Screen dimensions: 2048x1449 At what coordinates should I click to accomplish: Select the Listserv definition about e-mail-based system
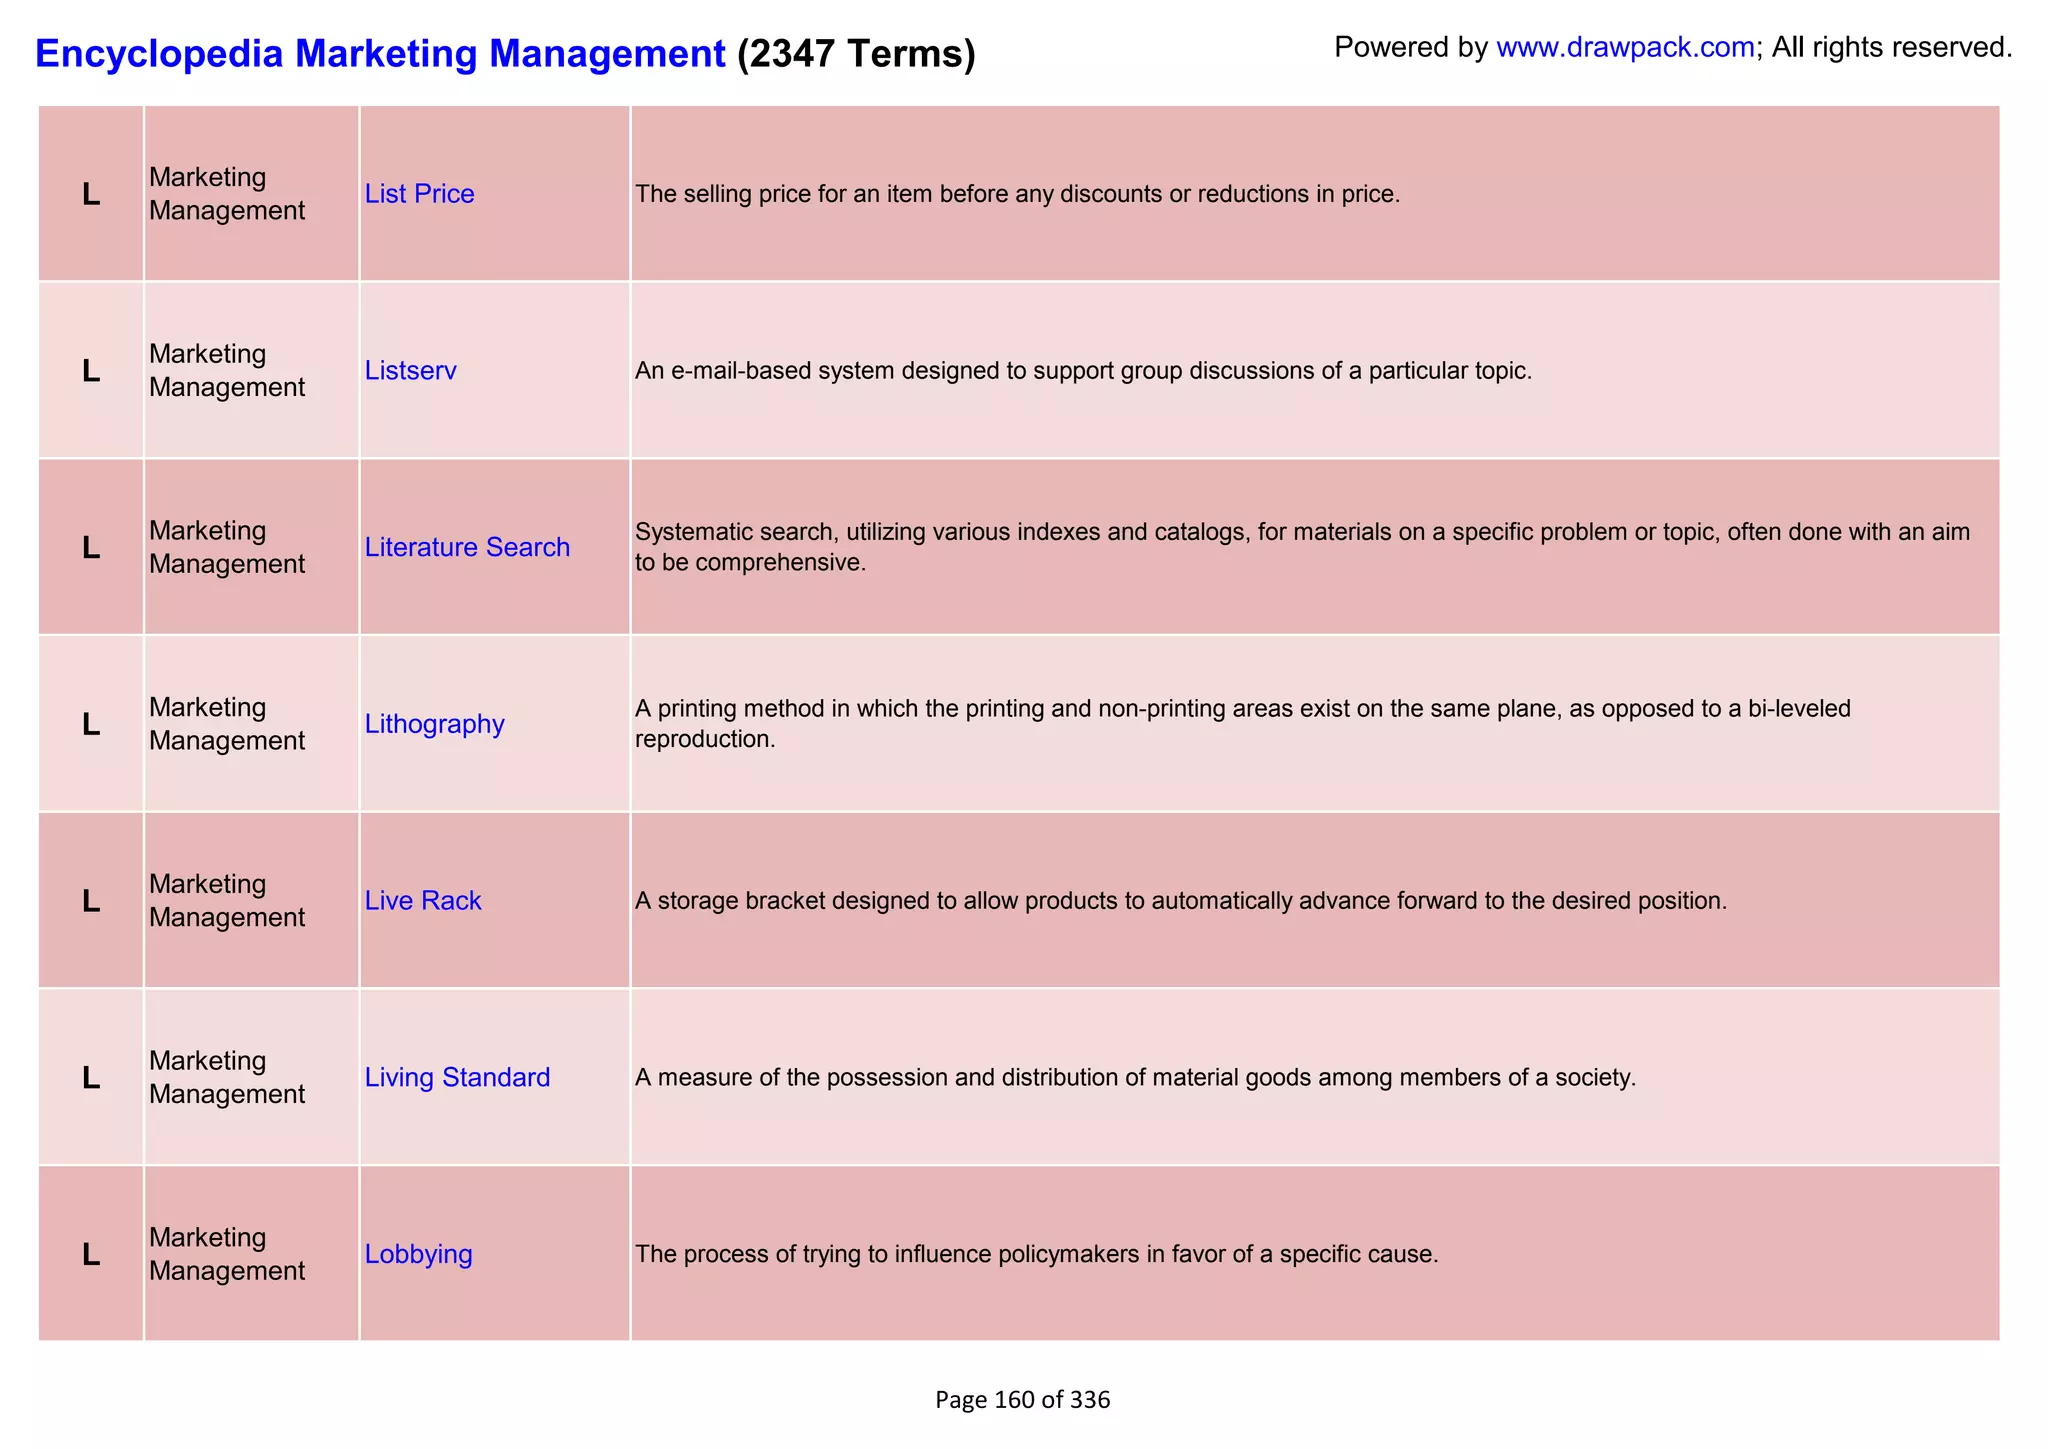[x=1083, y=371]
